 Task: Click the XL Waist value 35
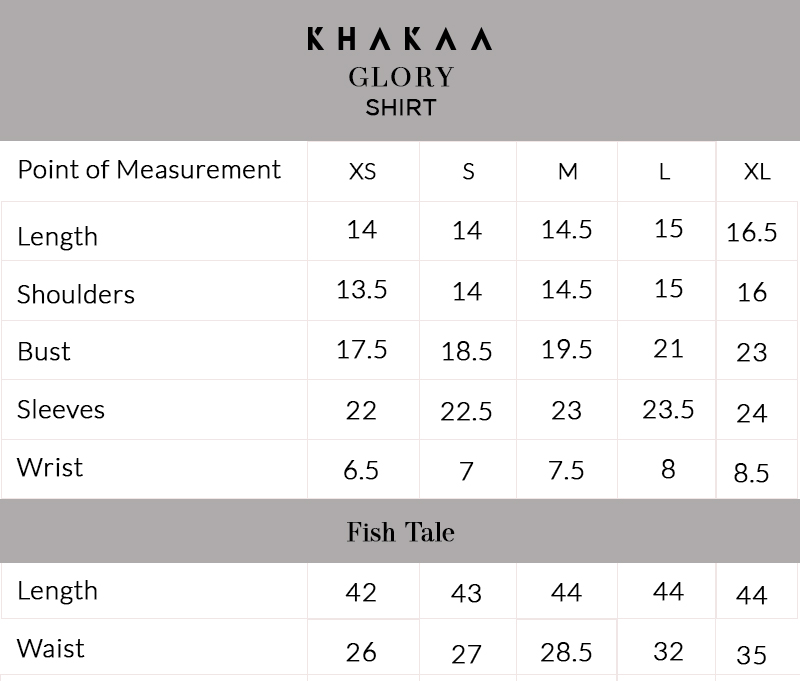(x=752, y=655)
